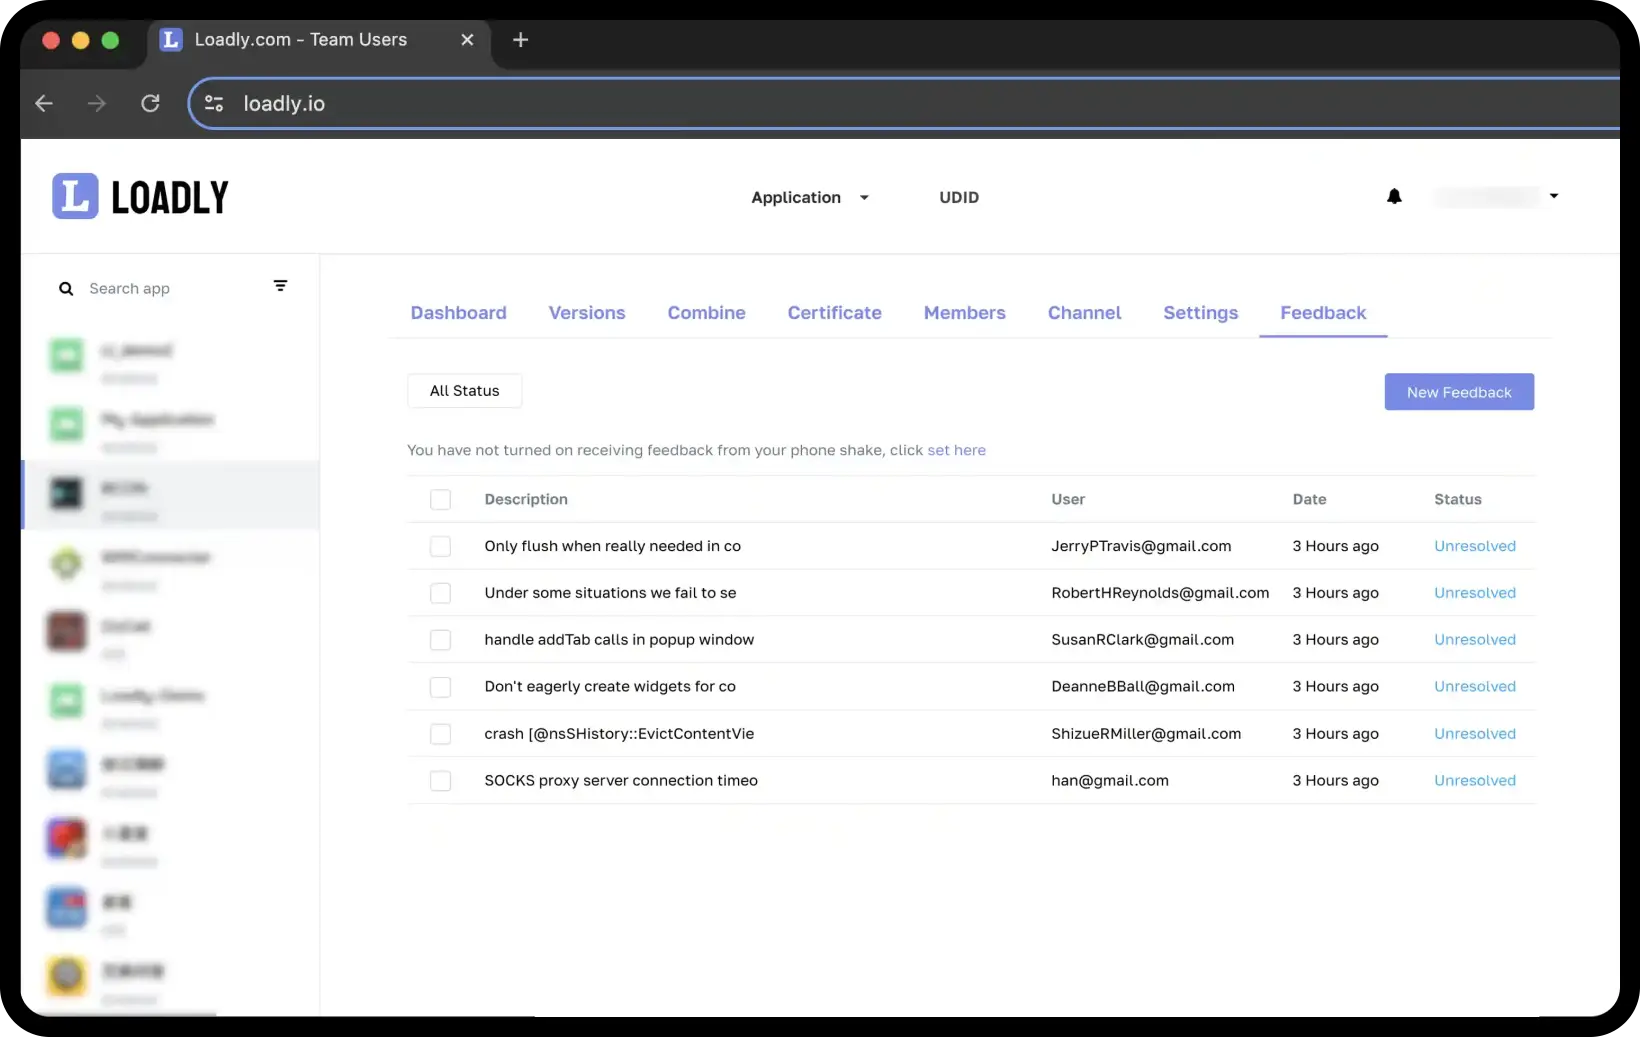Click the search magnifier icon
Image resolution: width=1640 pixels, height=1037 pixels.
(66, 289)
